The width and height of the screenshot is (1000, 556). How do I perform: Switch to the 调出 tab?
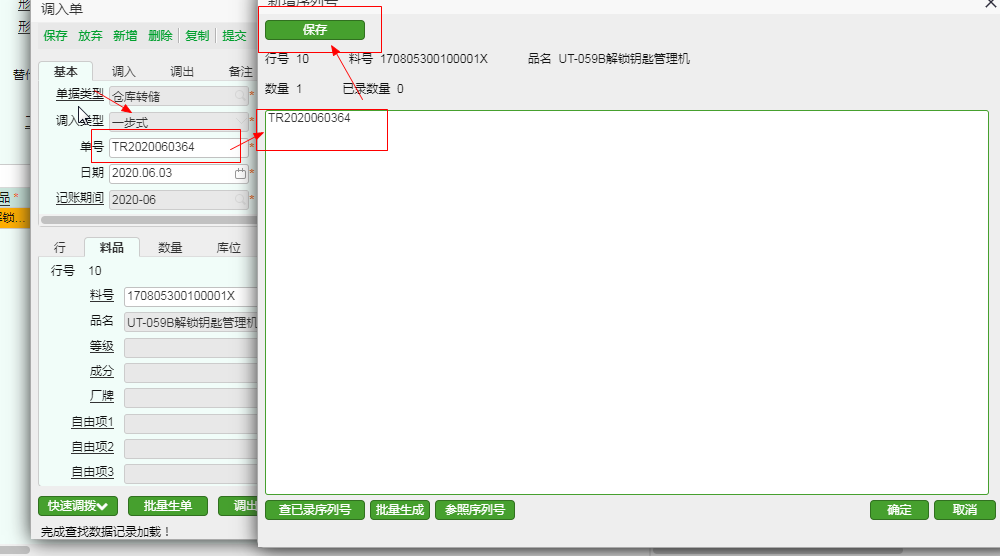(x=182, y=72)
